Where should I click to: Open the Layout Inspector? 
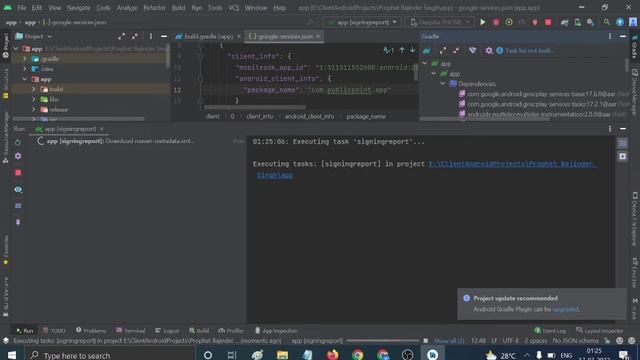tap(600, 331)
